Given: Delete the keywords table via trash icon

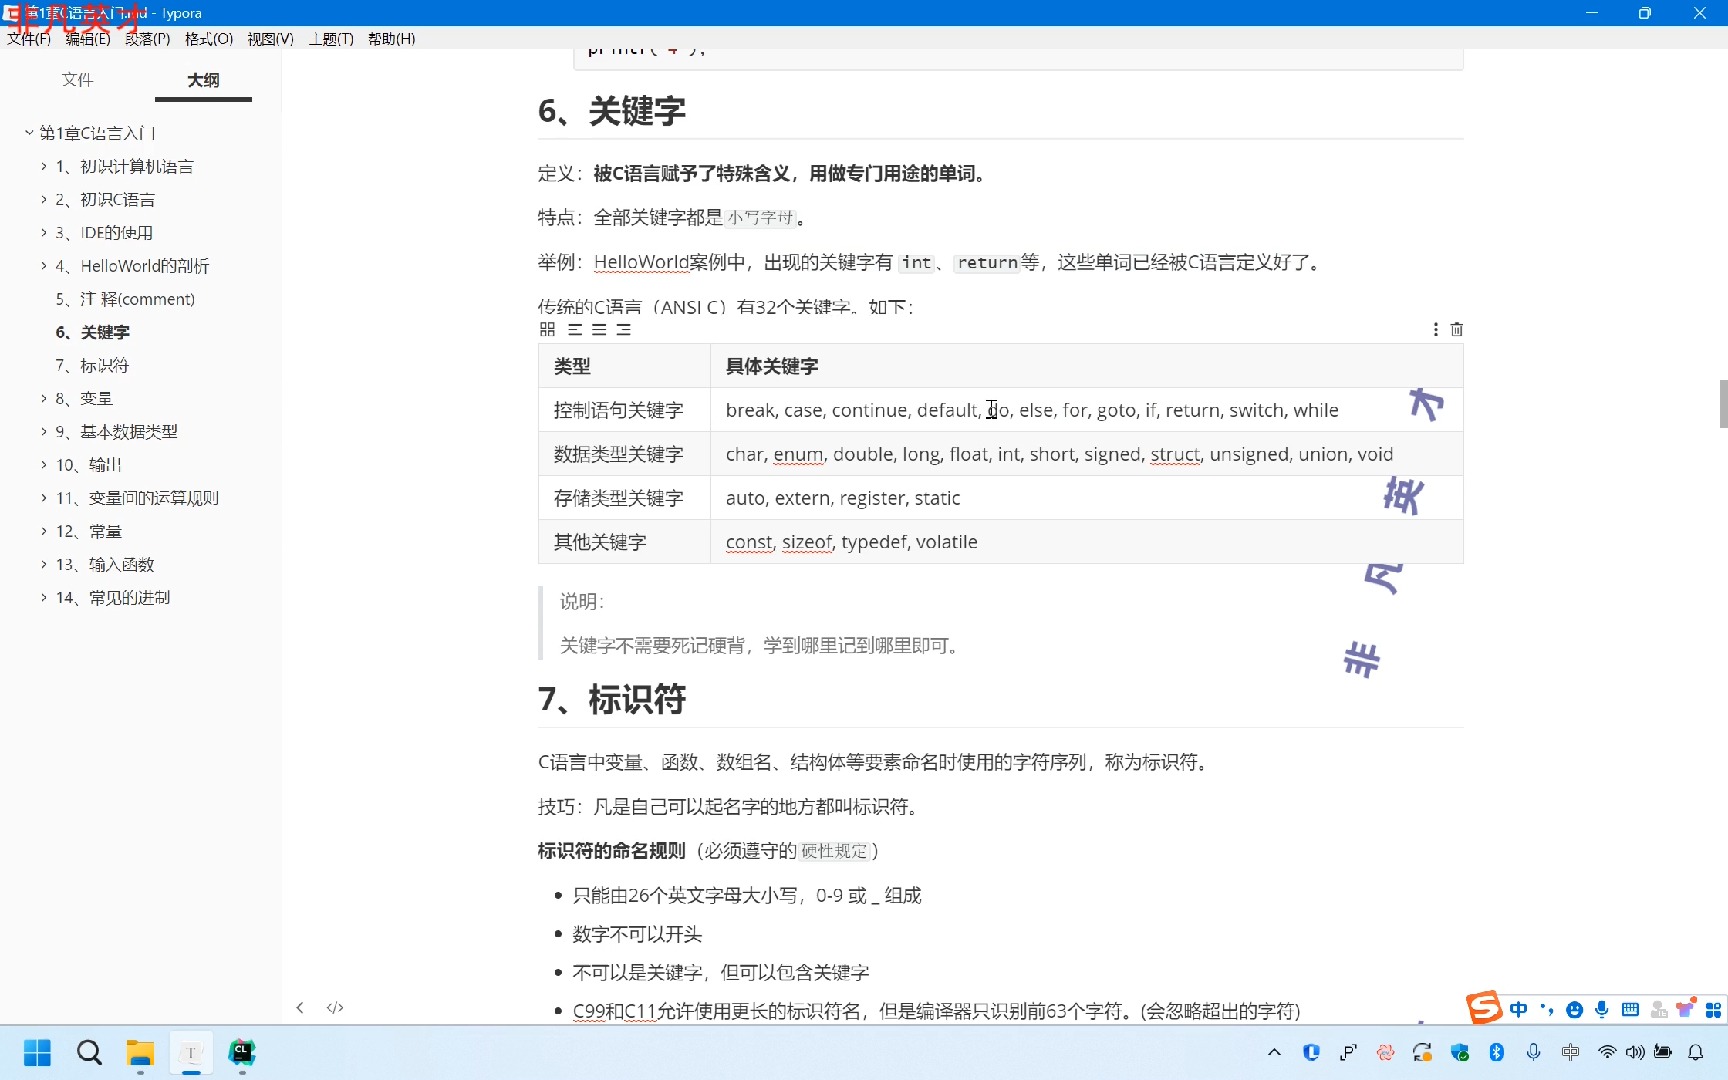Looking at the screenshot, I should point(1457,329).
